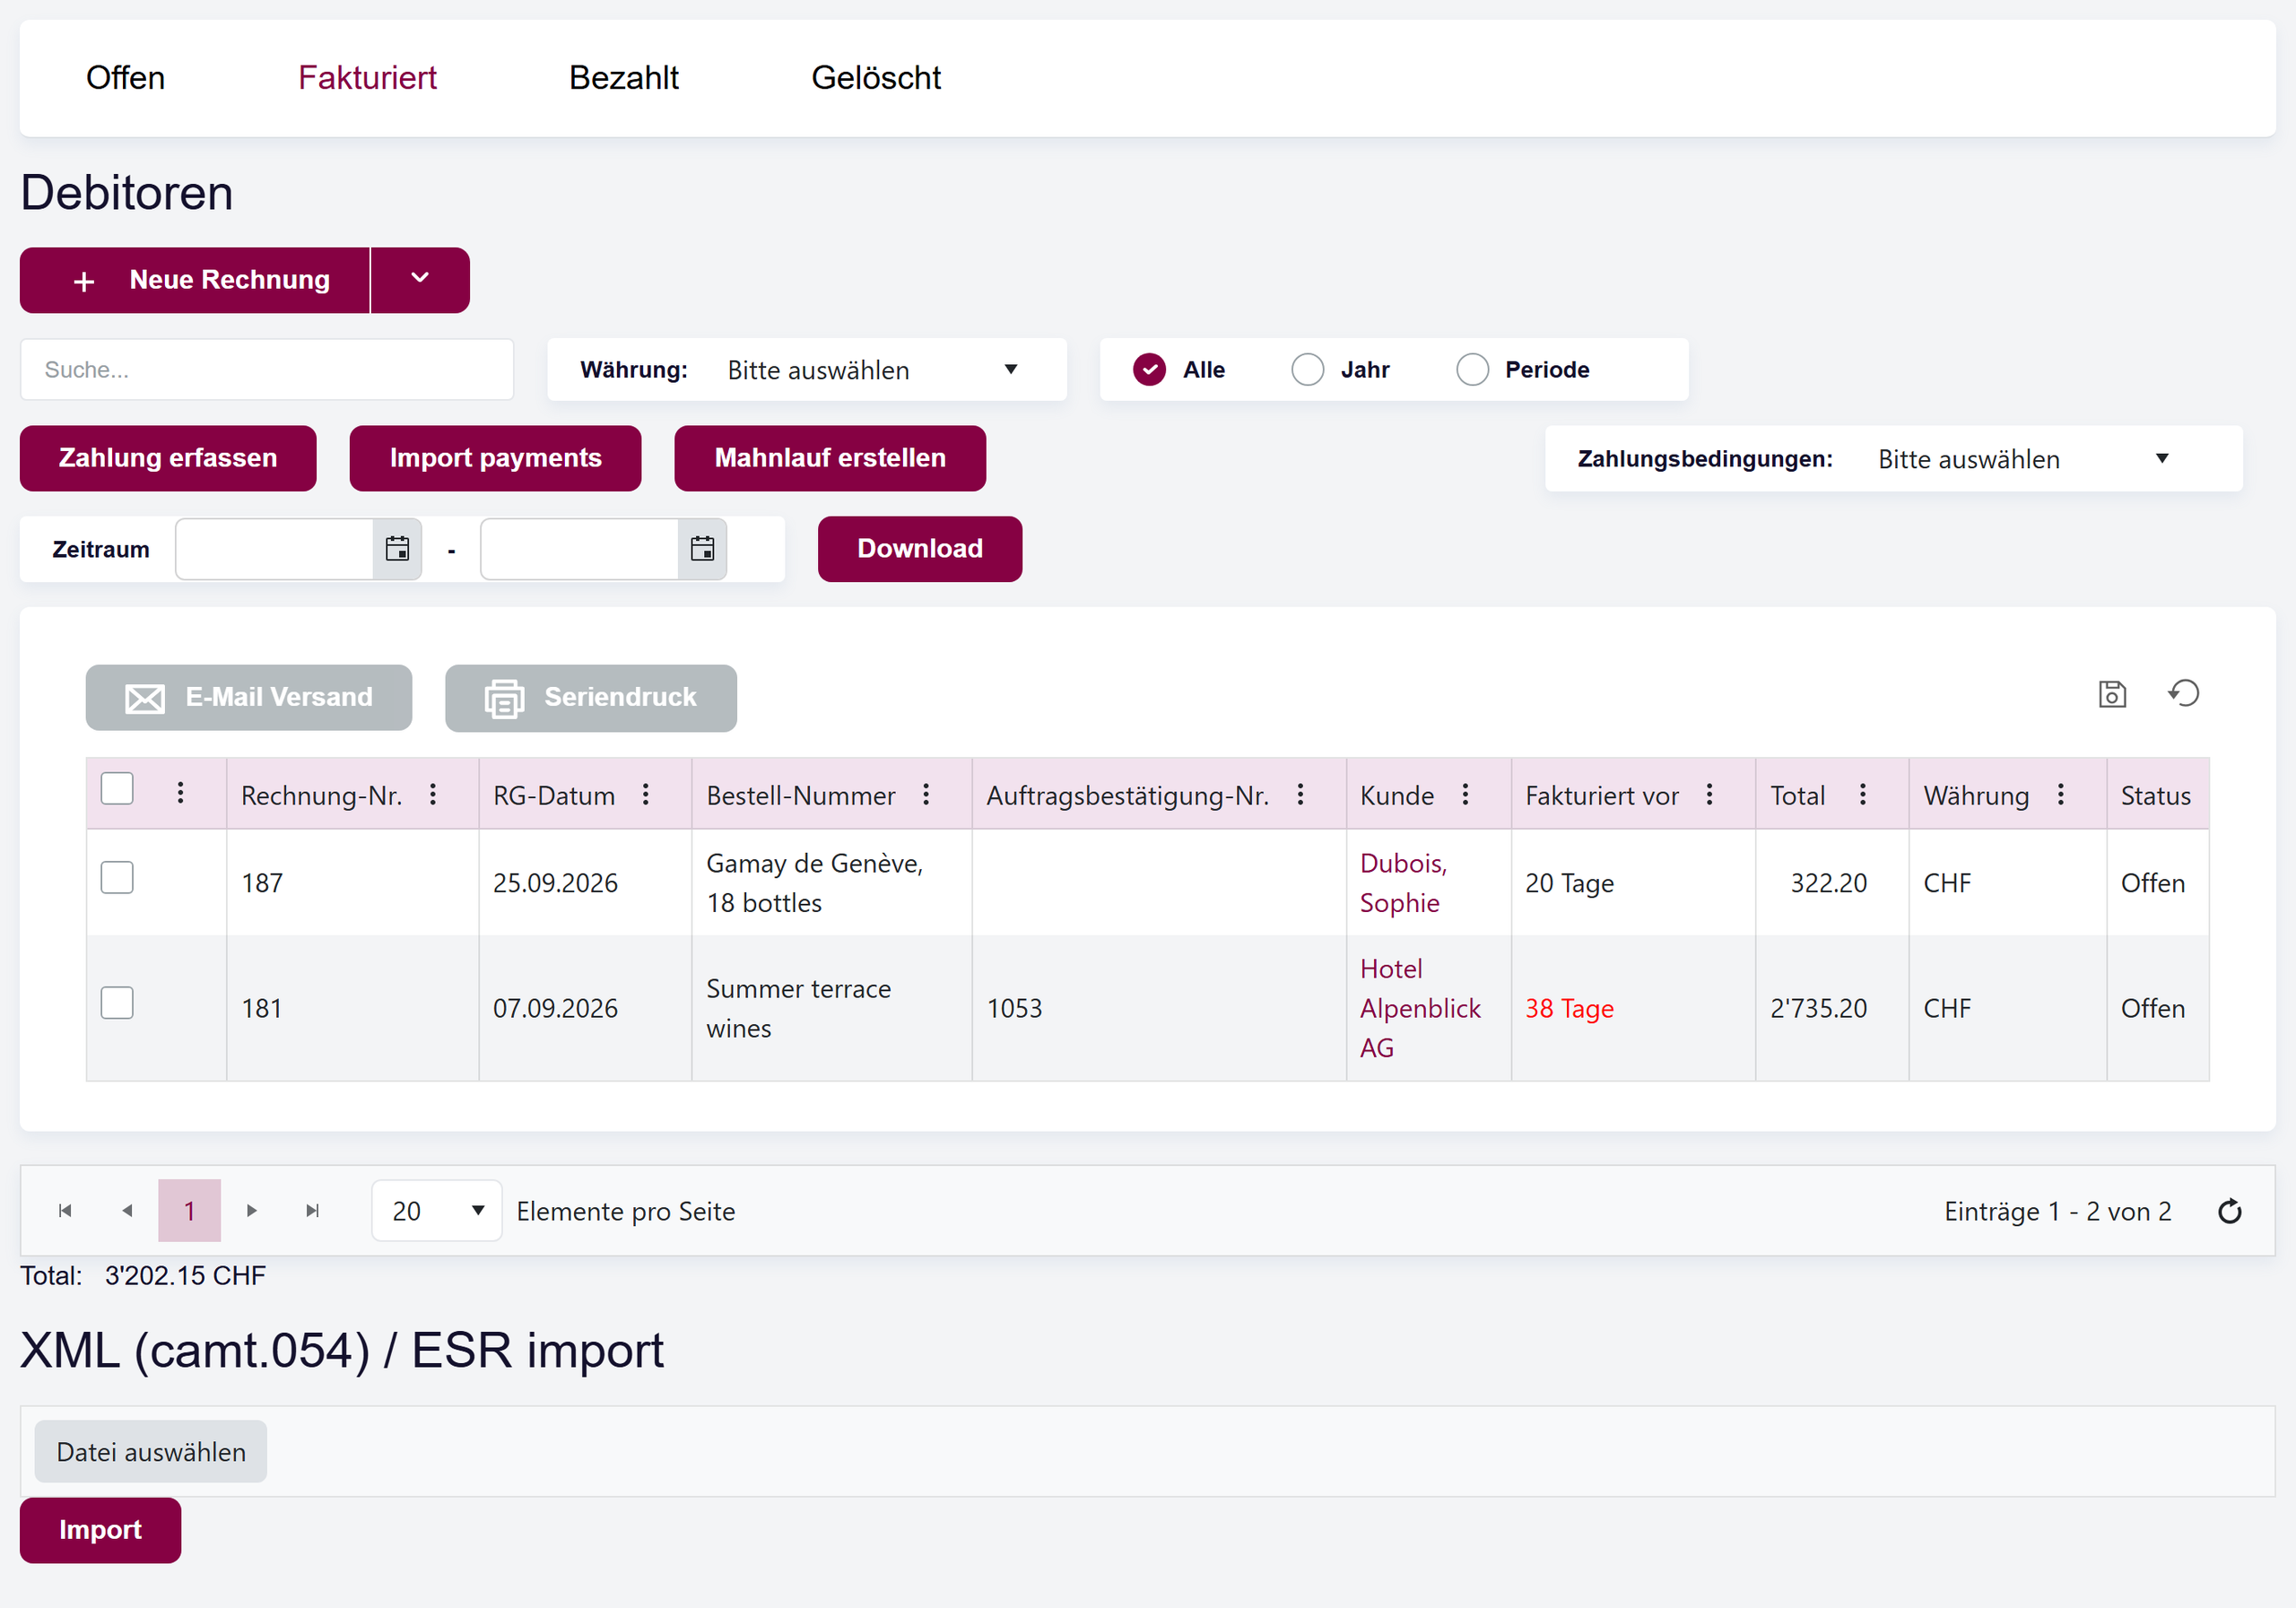Switch to the Offen tab

point(125,78)
